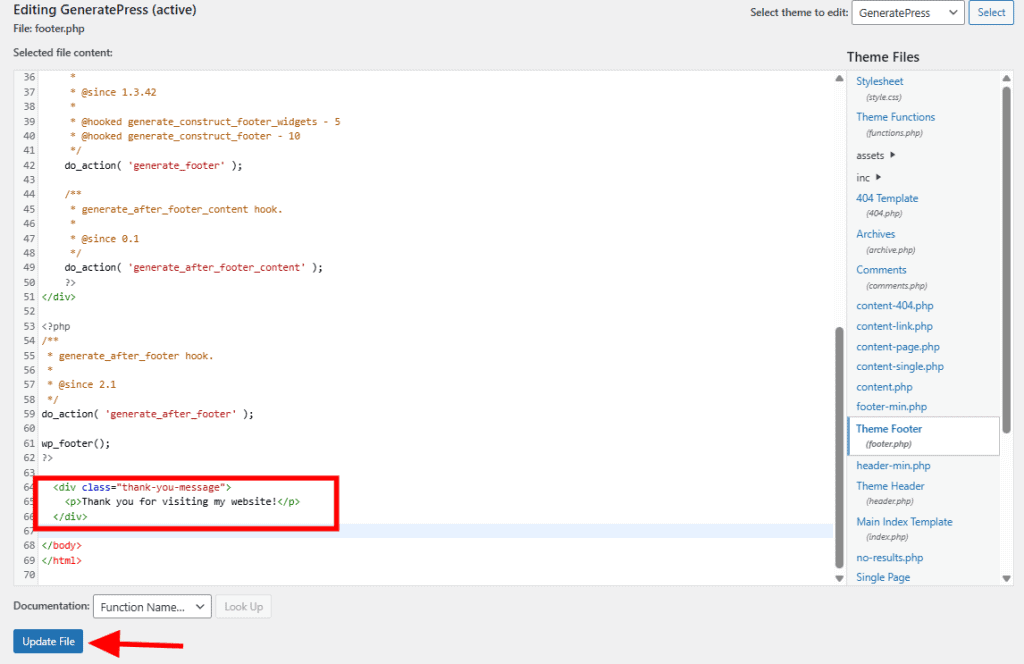Open the Stylesheet (style.css) file
Screen dimensions: 1024x664
[879, 81]
